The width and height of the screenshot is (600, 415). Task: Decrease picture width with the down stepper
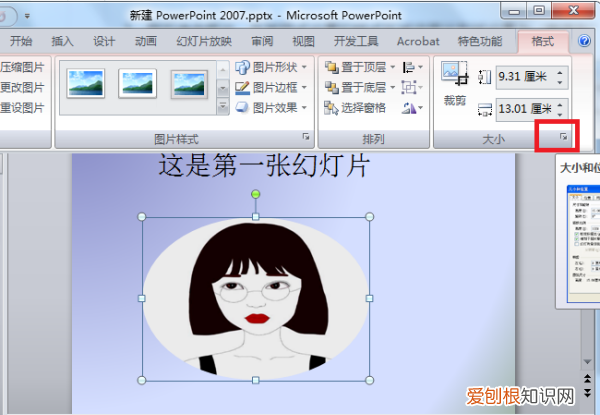560,114
